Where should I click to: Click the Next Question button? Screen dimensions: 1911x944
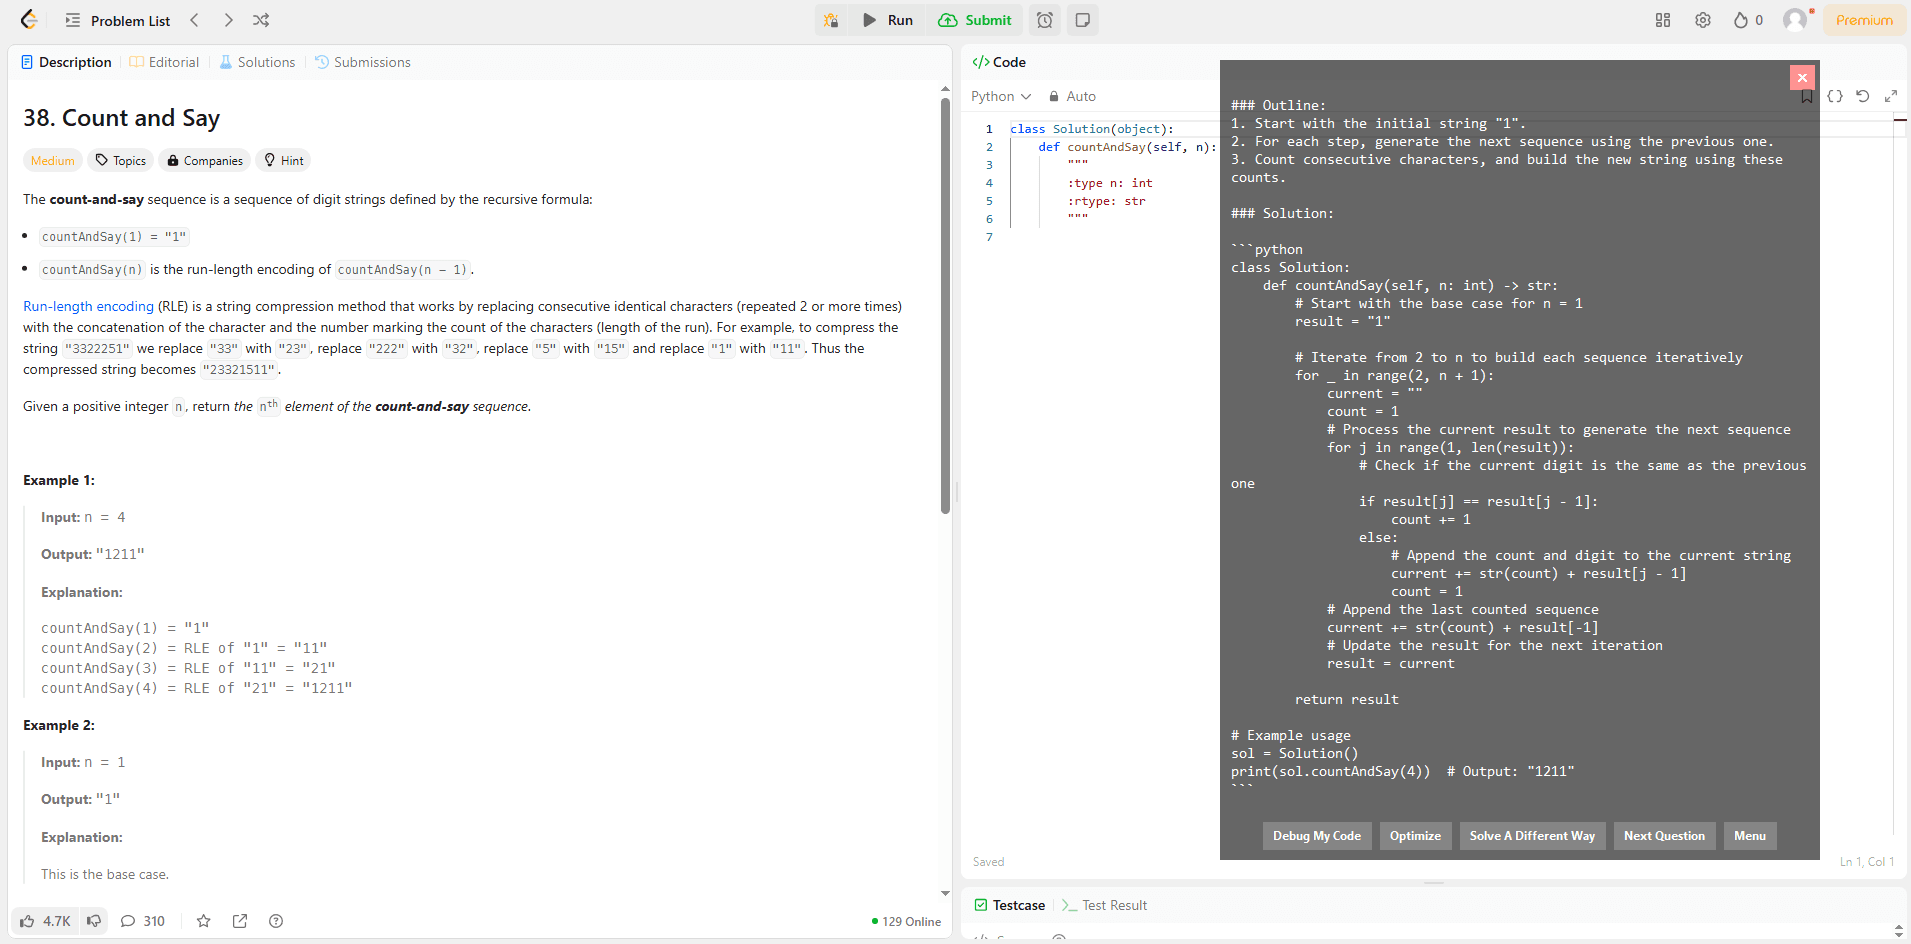click(1664, 836)
